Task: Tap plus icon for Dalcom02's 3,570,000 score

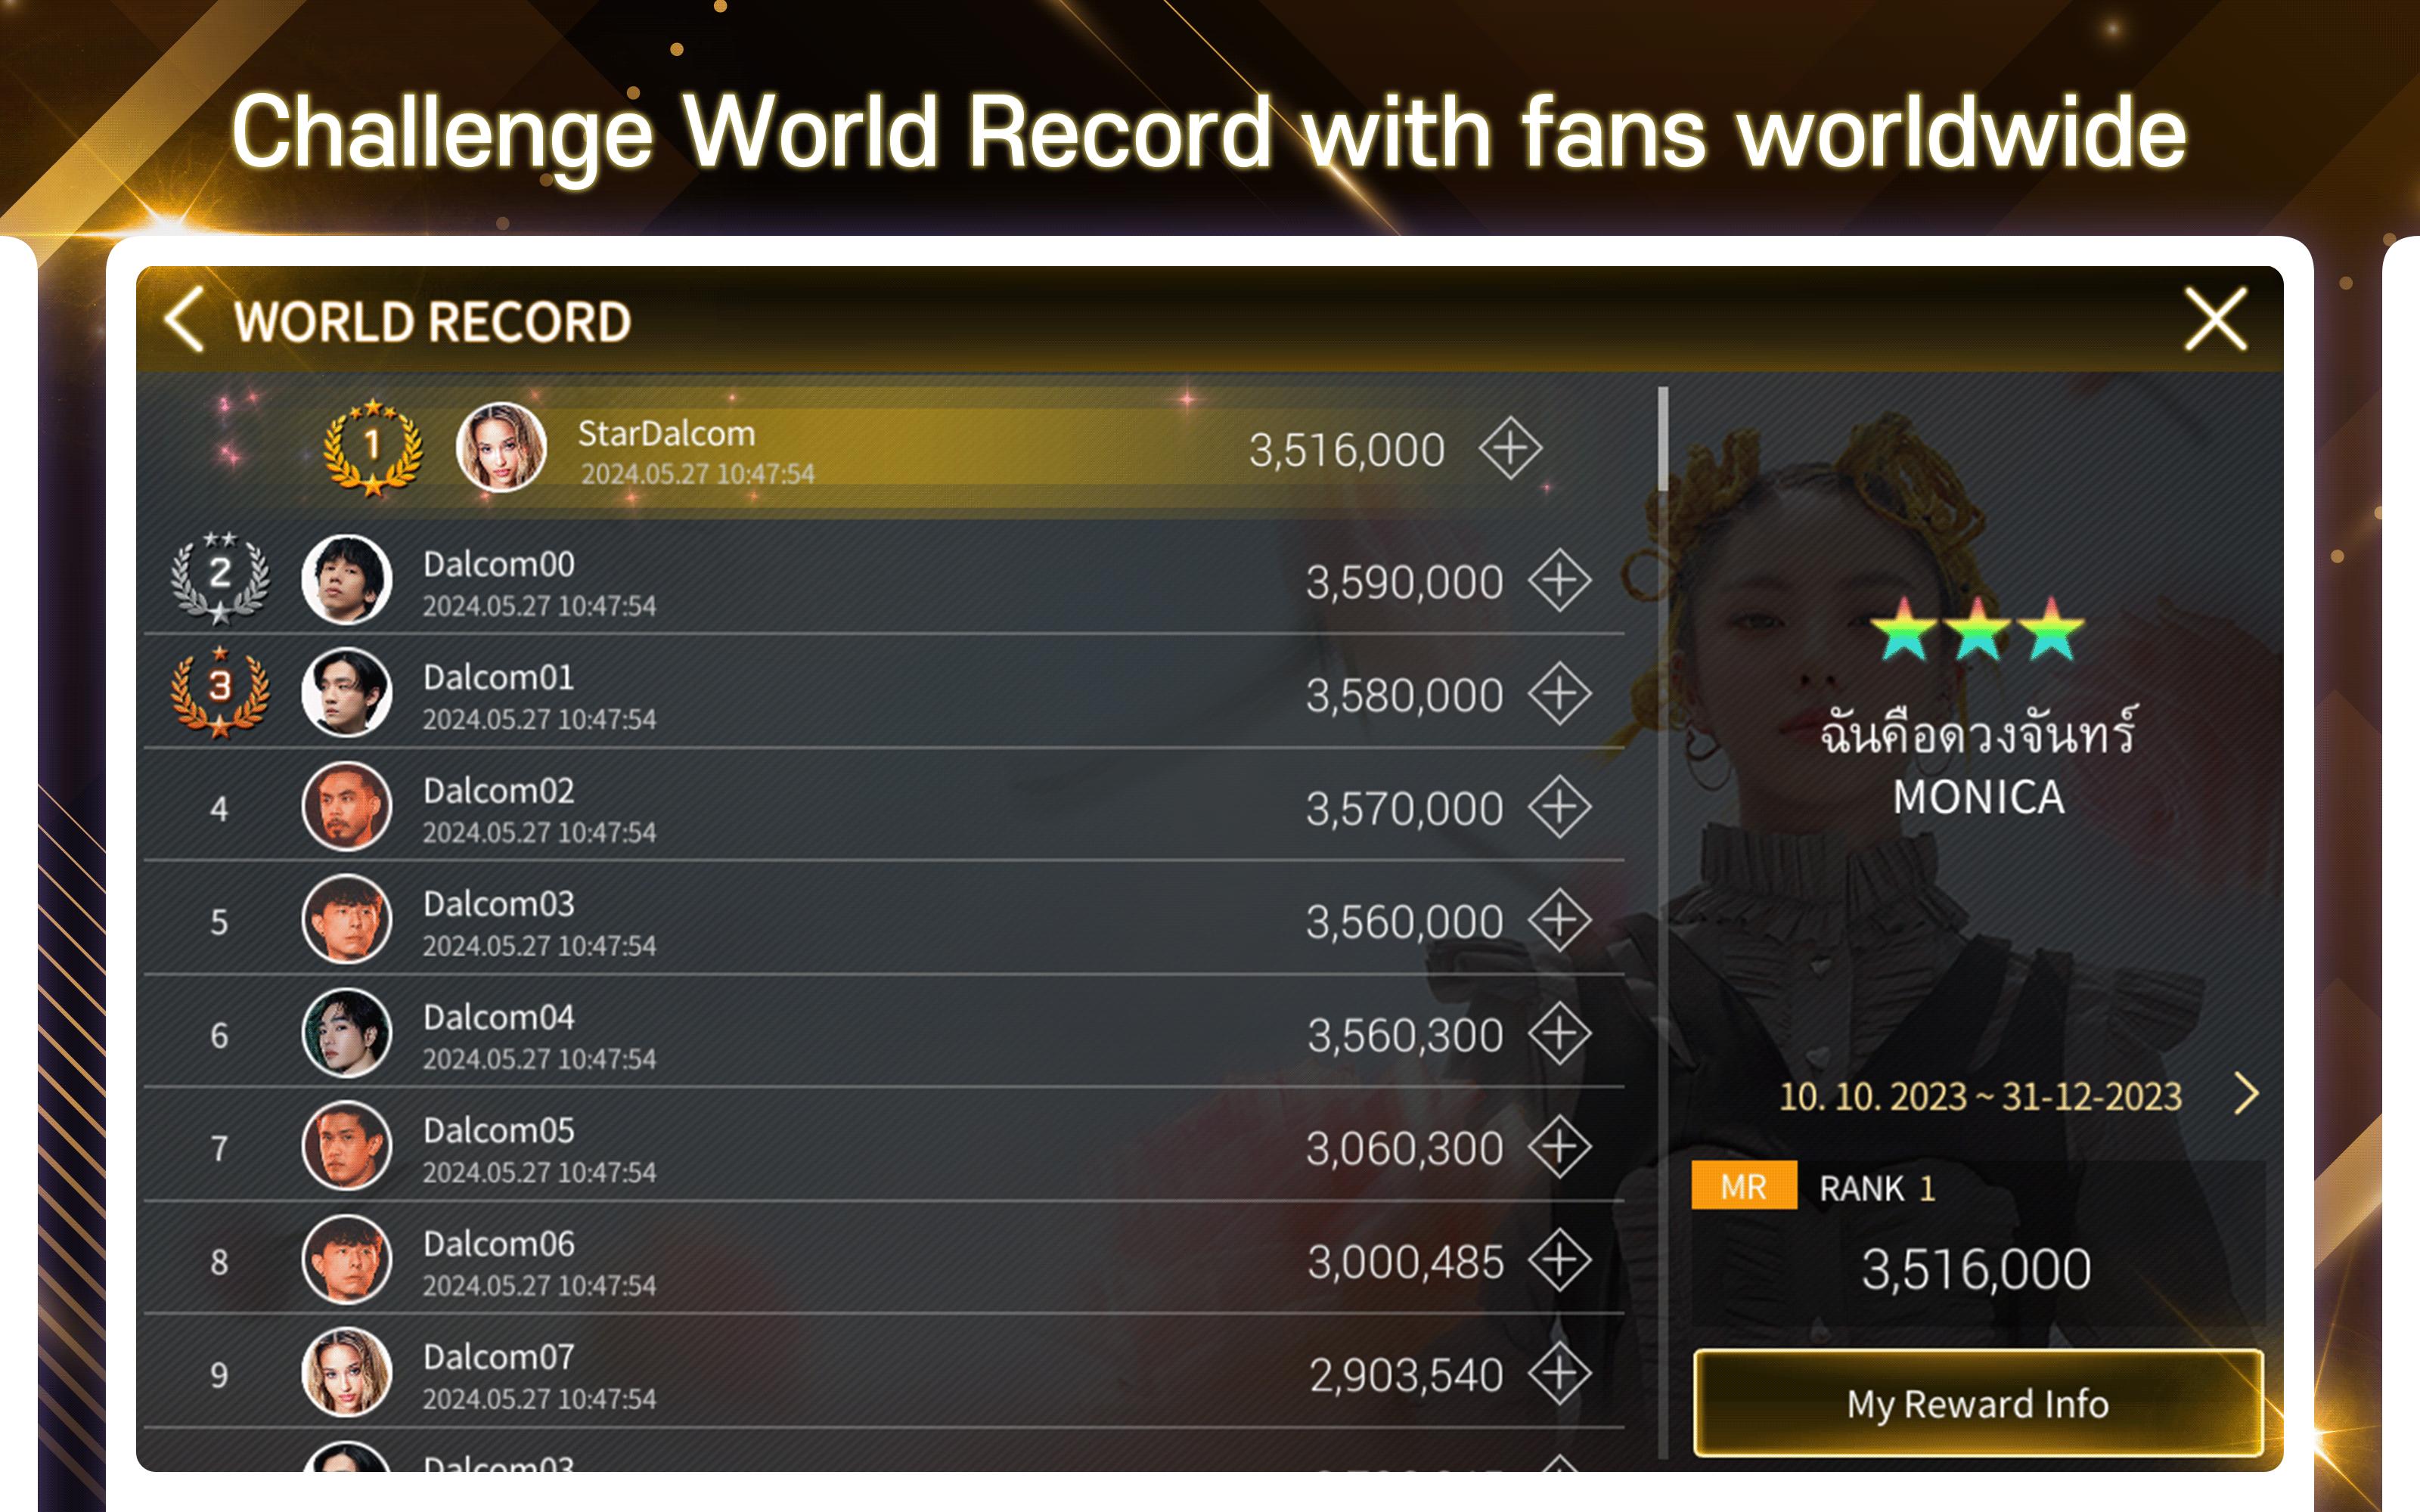Action: pos(1559,806)
